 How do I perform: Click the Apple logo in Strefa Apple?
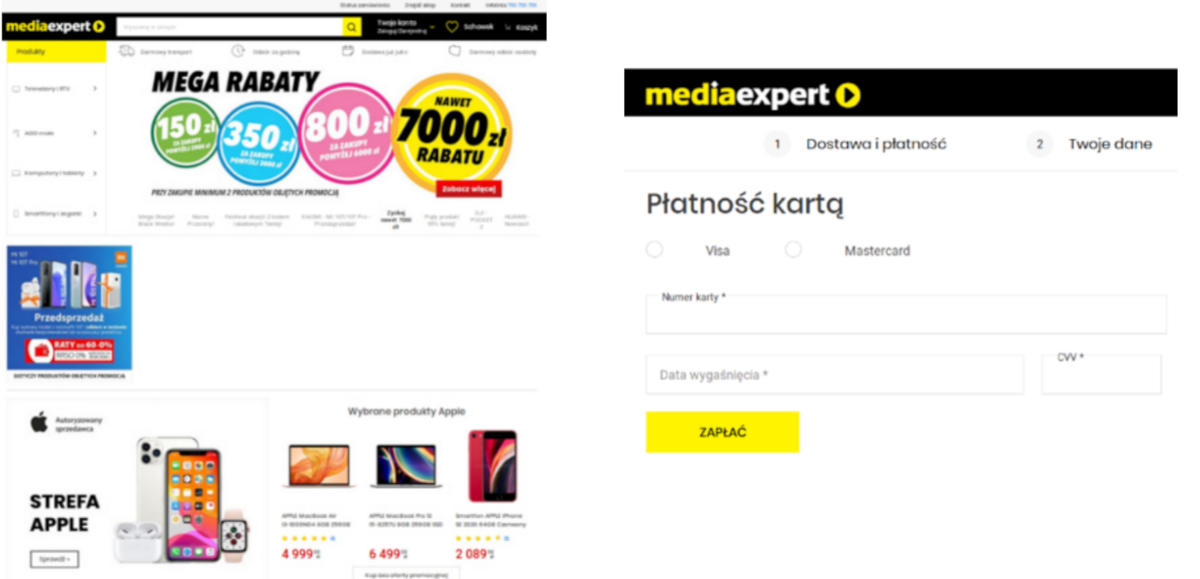39,421
